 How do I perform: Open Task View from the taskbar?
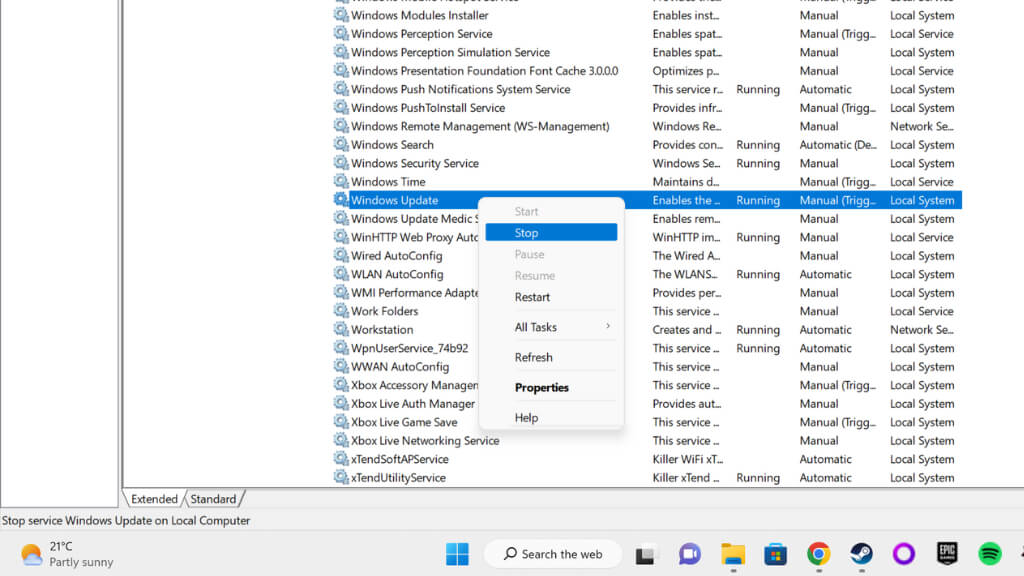[645, 554]
